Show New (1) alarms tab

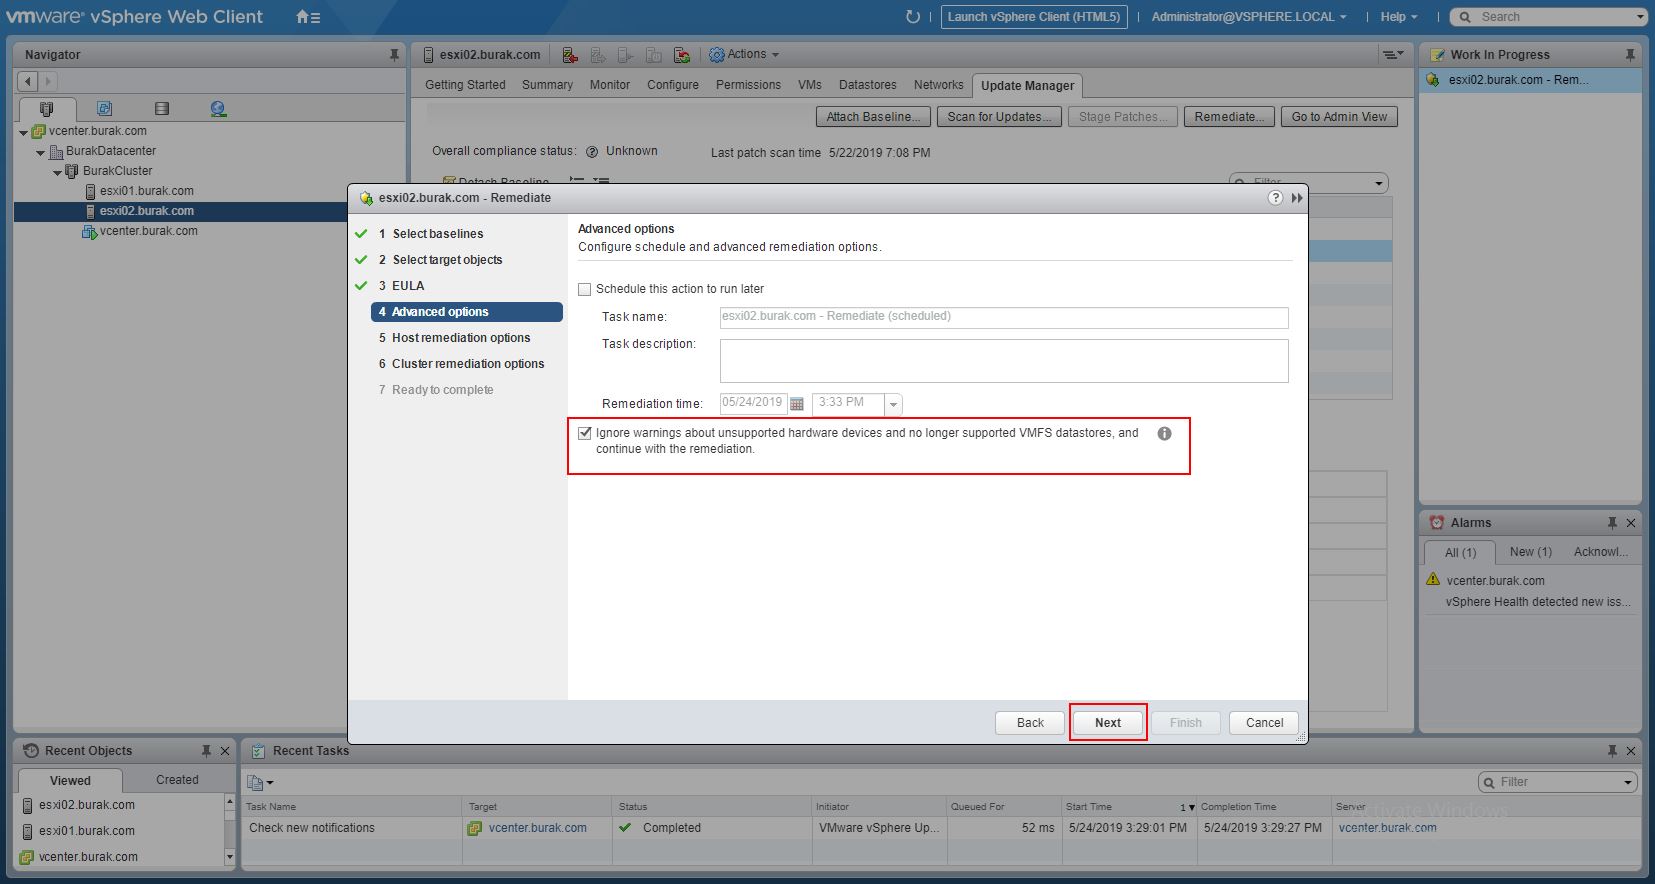pyautogui.click(x=1530, y=552)
